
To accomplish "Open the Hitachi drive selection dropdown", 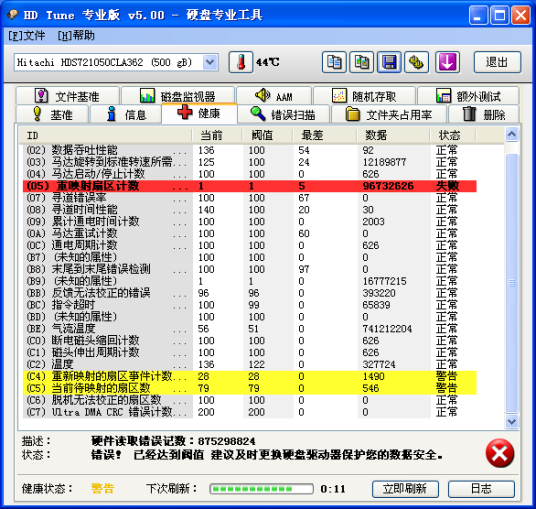I will pyautogui.click(x=210, y=62).
